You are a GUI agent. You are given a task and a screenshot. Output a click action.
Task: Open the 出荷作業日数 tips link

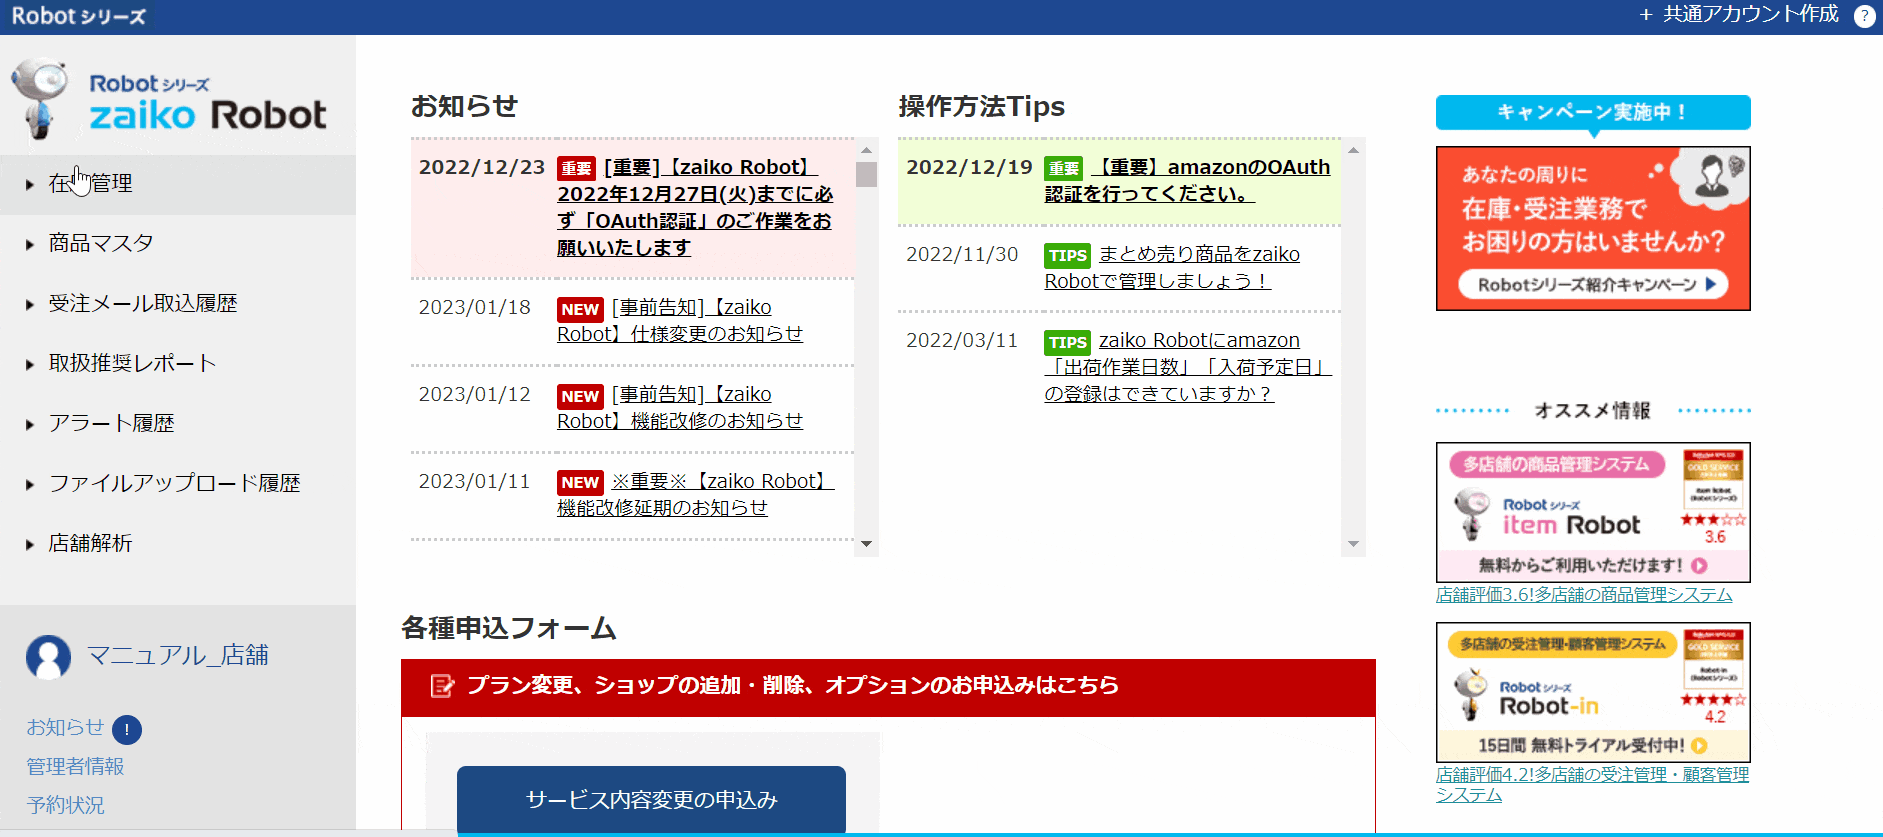click(1188, 368)
